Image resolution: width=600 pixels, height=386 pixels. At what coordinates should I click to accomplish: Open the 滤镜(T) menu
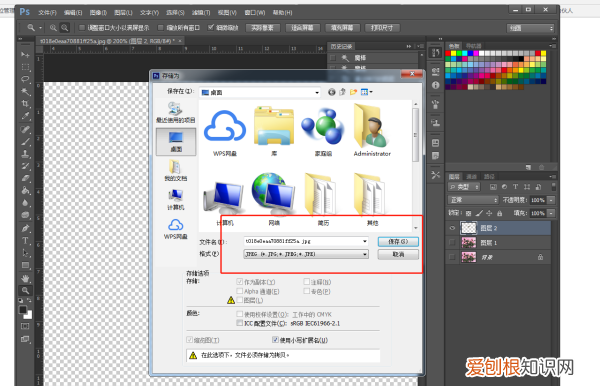pos(201,13)
